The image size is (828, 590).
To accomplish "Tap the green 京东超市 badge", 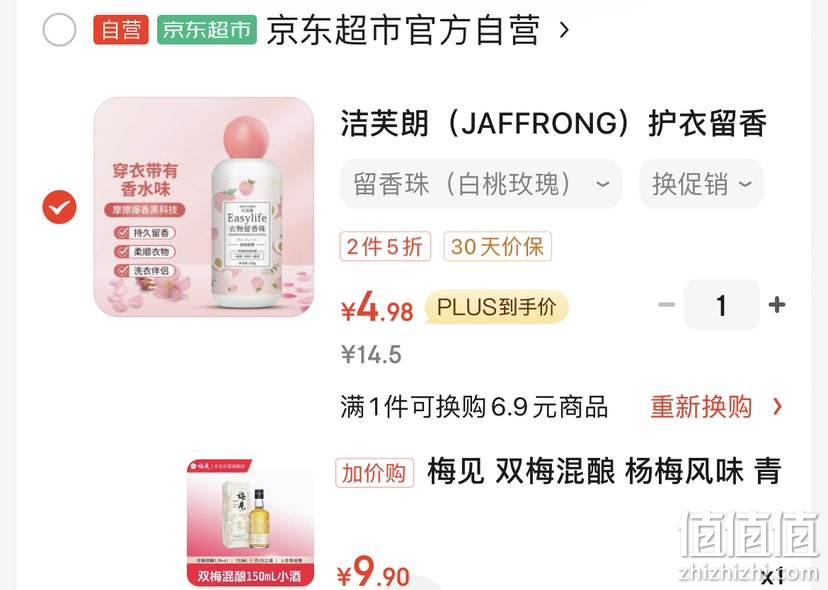I will pyautogui.click(x=207, y=30).
